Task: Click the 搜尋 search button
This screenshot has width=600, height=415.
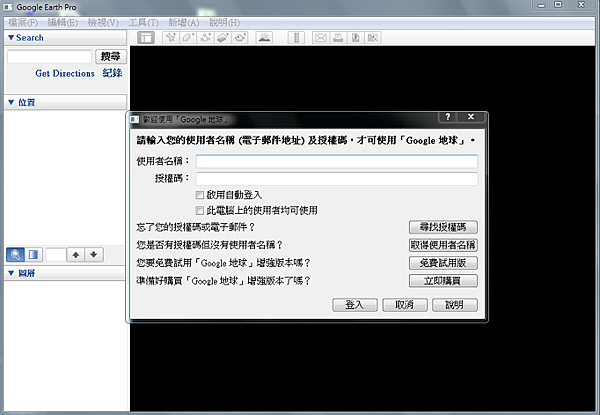Action: [x=111, y=57]
